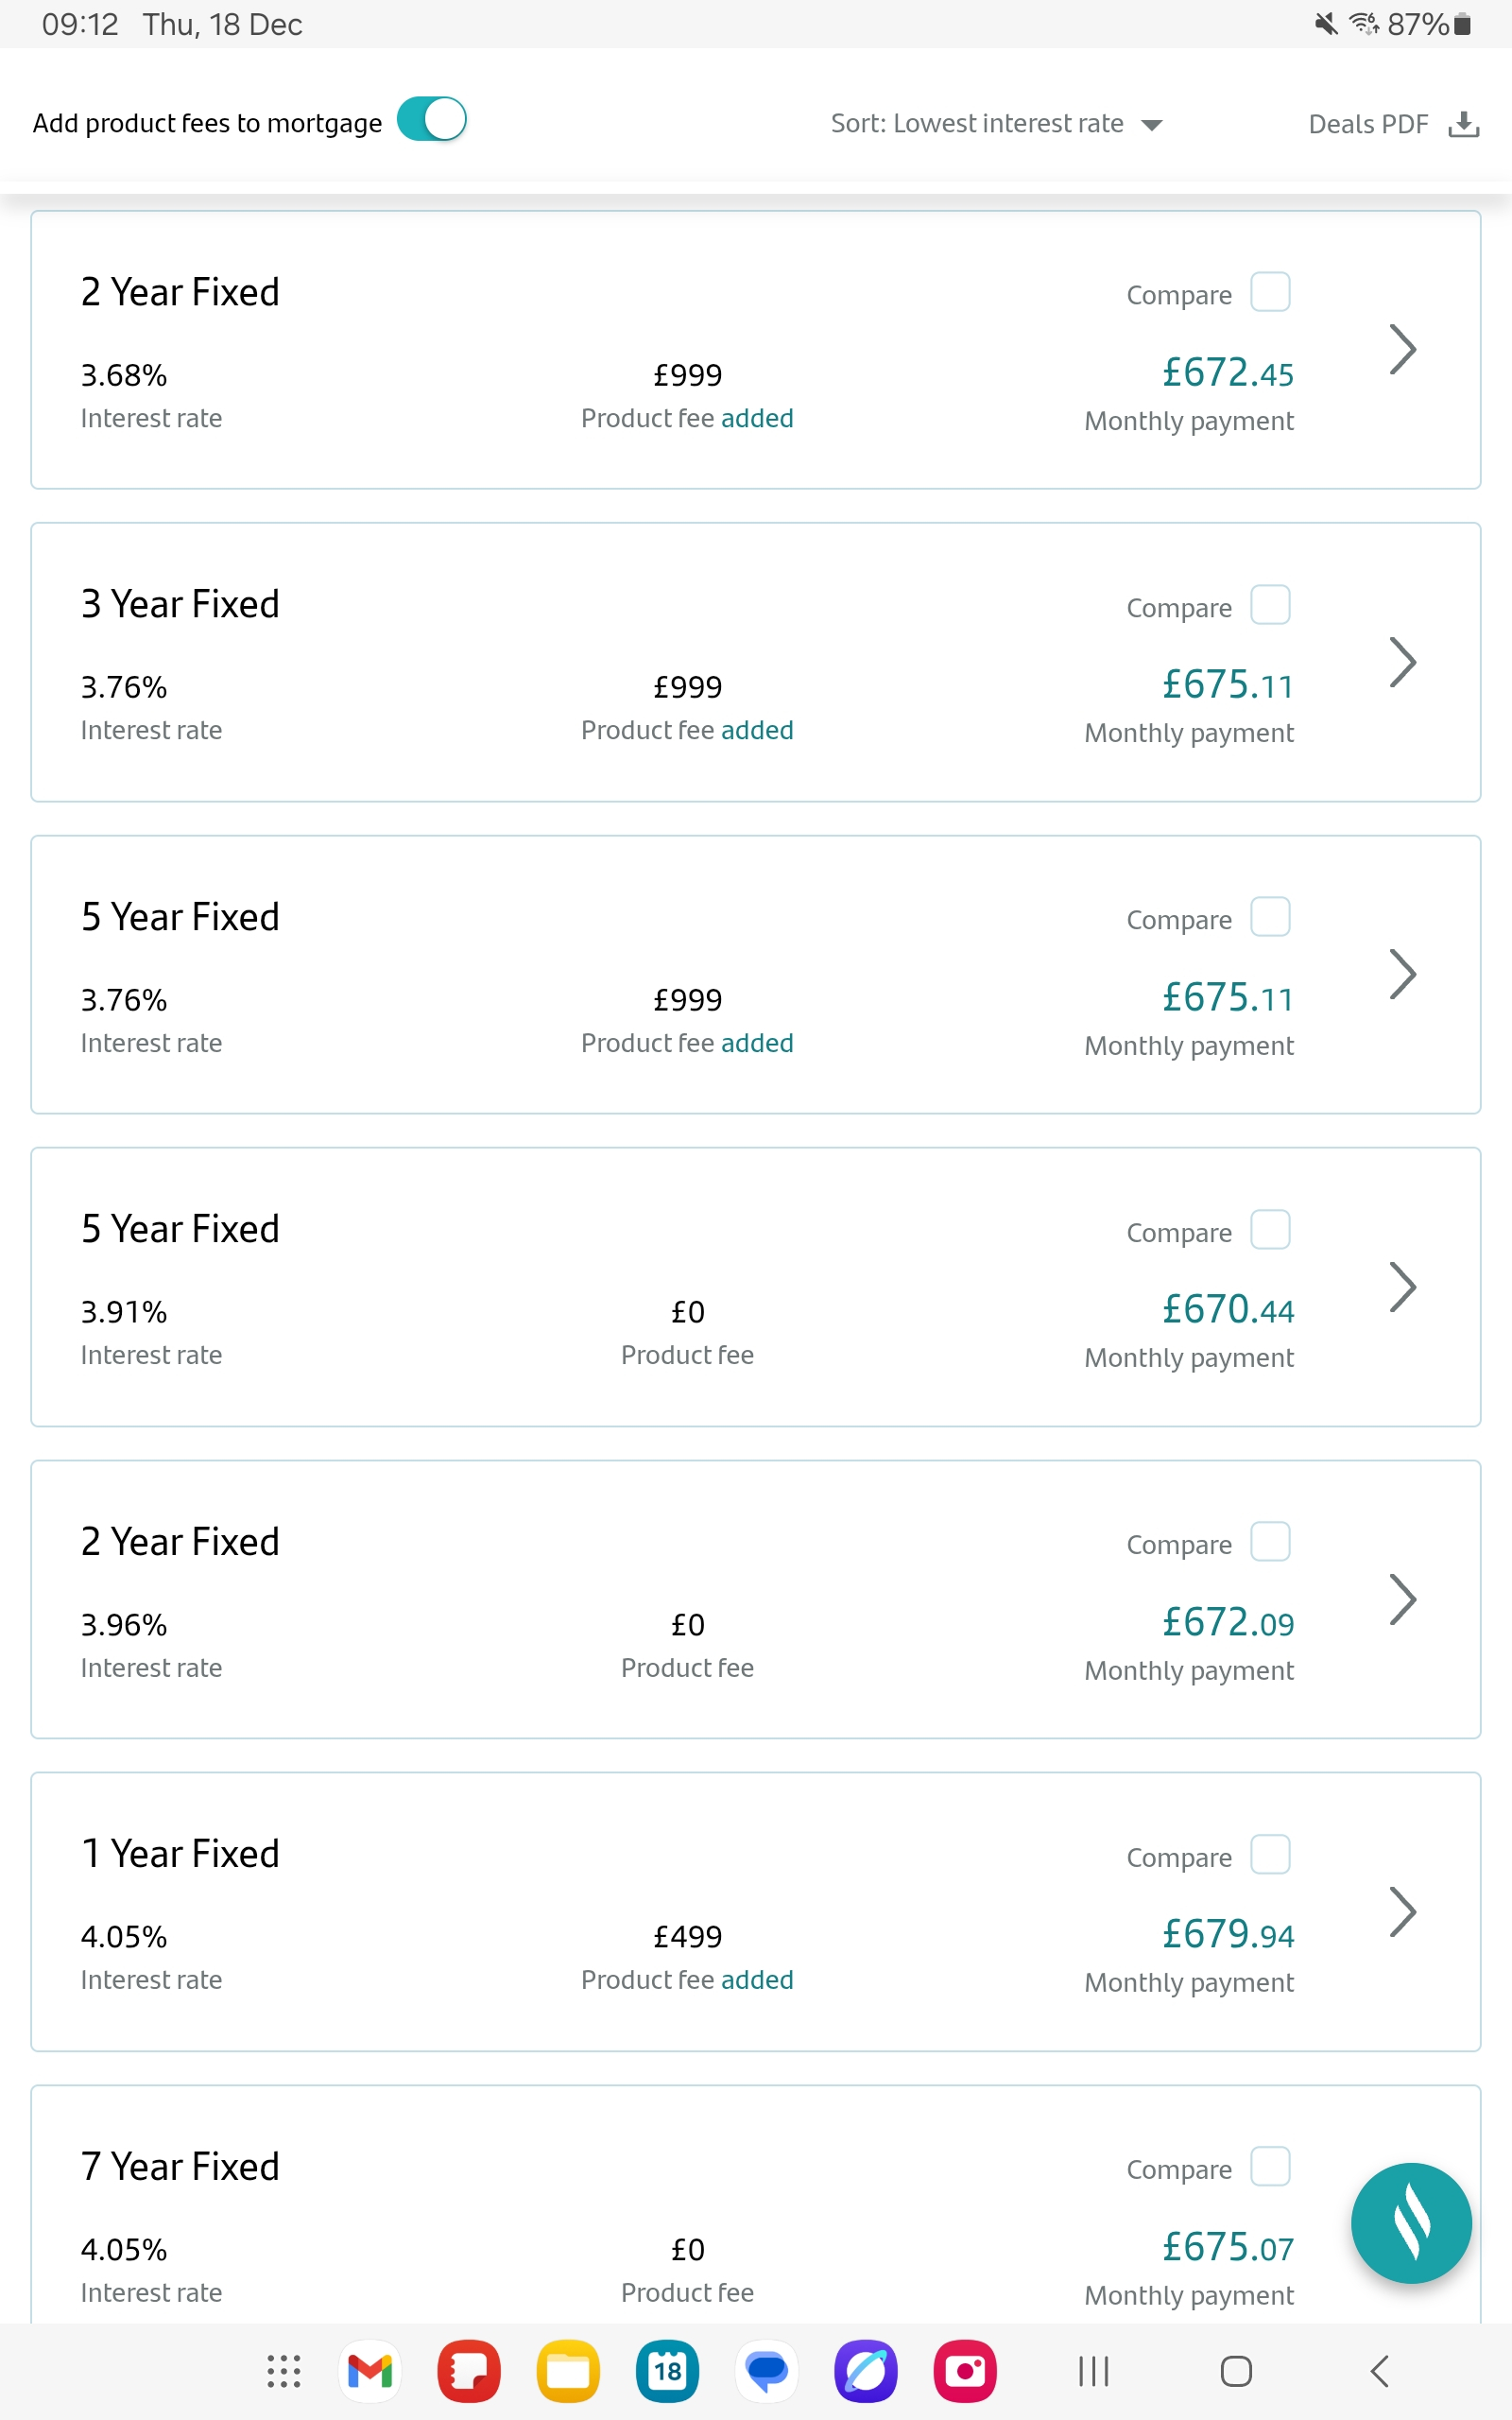Viewport: 1512px width, 2420px height.
Task: Check Compare for the 3 Year Fixed deal
Action: pos(1270,605)
